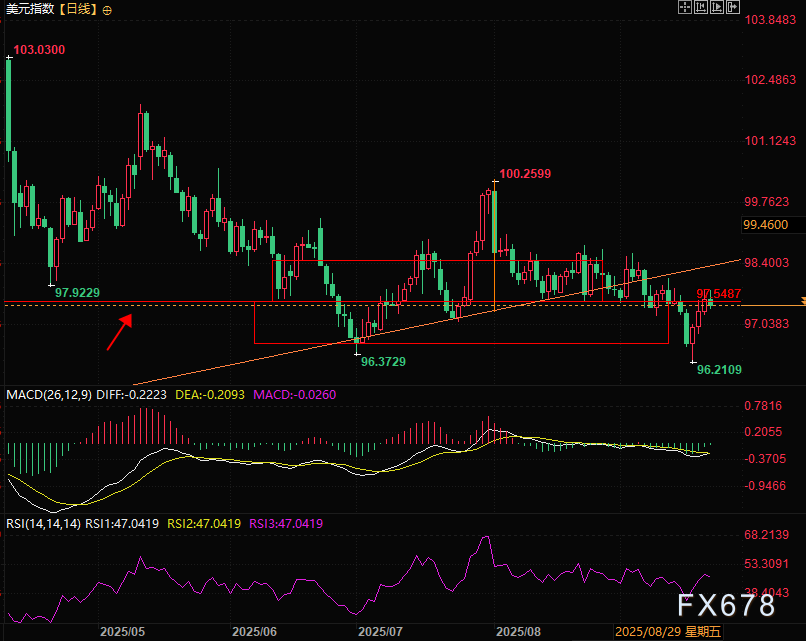This screenshot has width=806, height=641.
Task: Click the 96.3729 low price label
Action: pyautogui.click(x=385, y=361)
